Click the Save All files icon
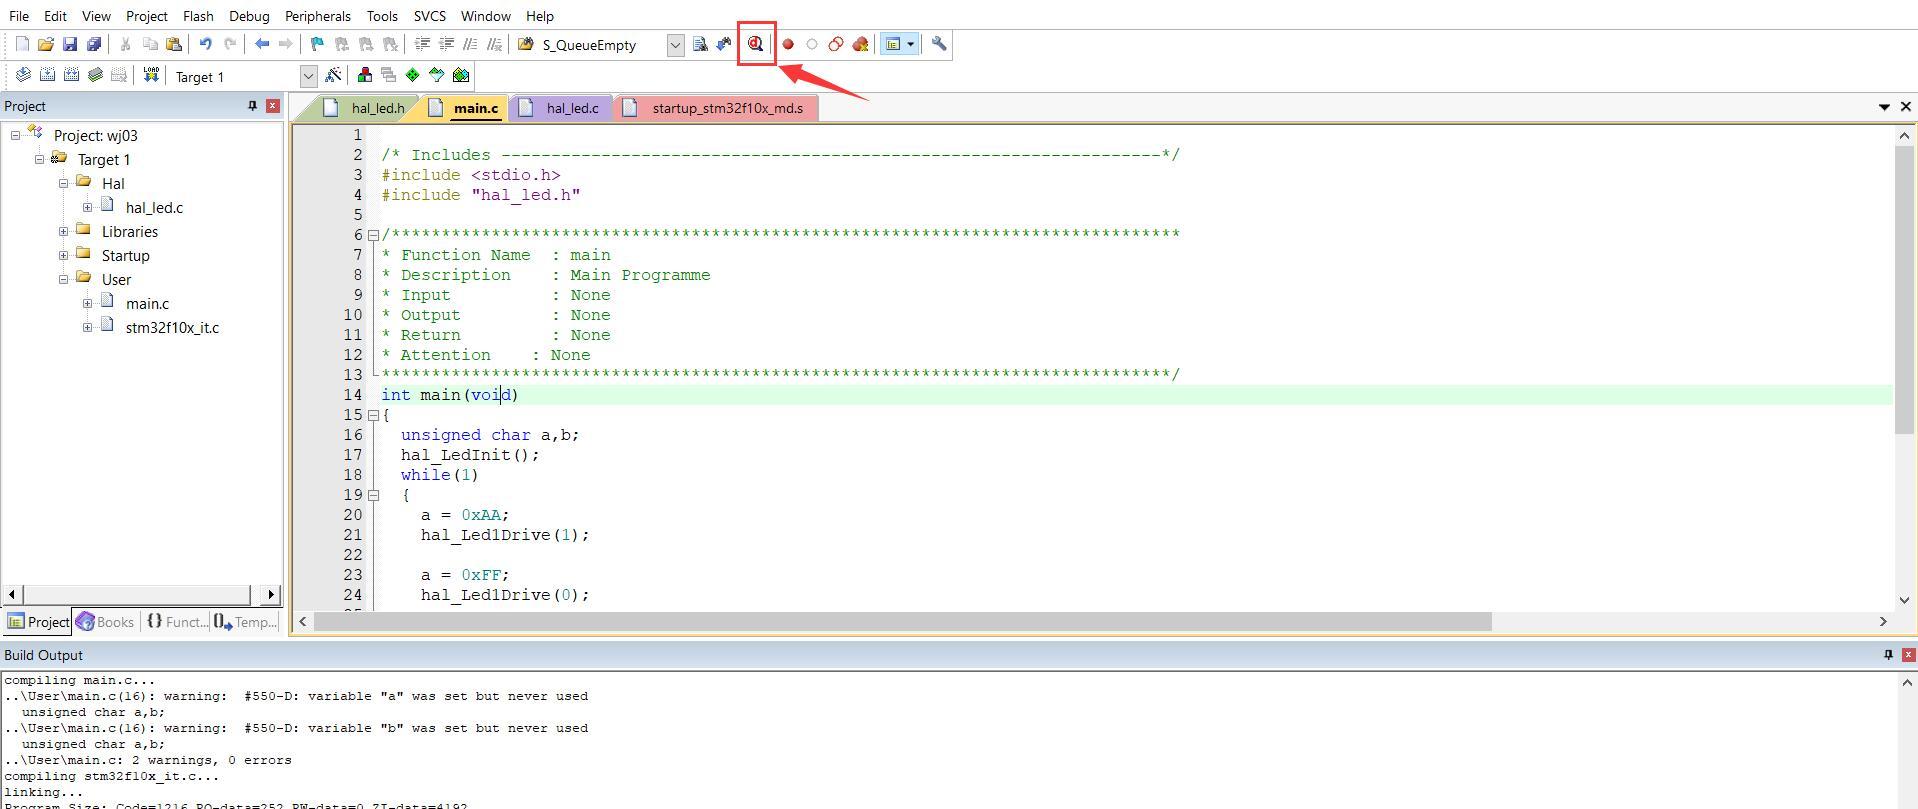 pos(94,44)
